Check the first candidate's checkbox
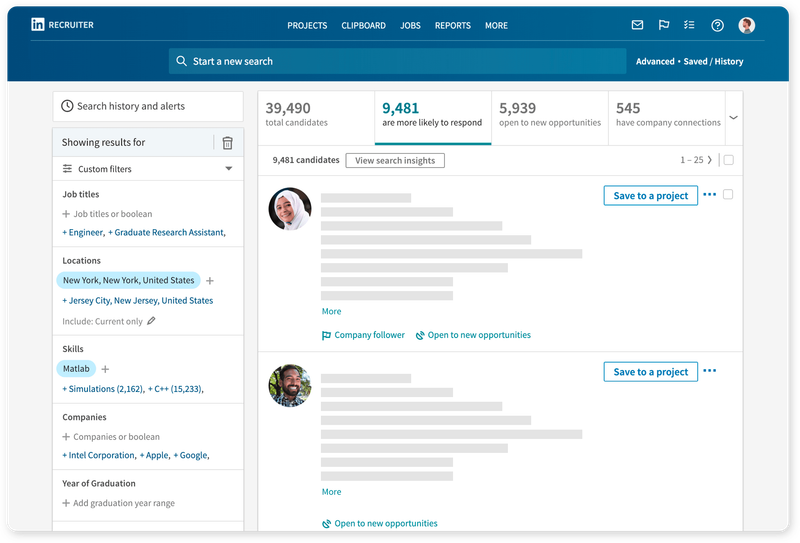800x543 pixels. (x=728, y=195)
